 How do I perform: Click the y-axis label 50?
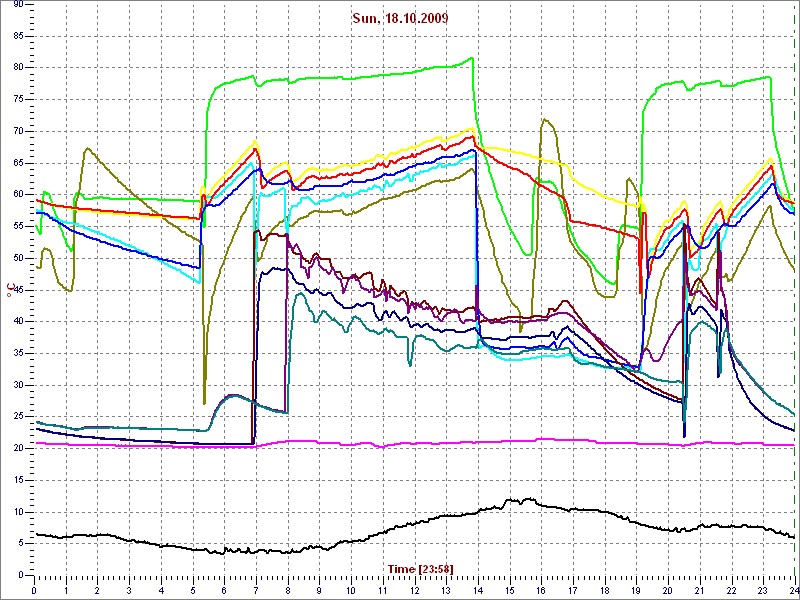click(x=17, y=258)
